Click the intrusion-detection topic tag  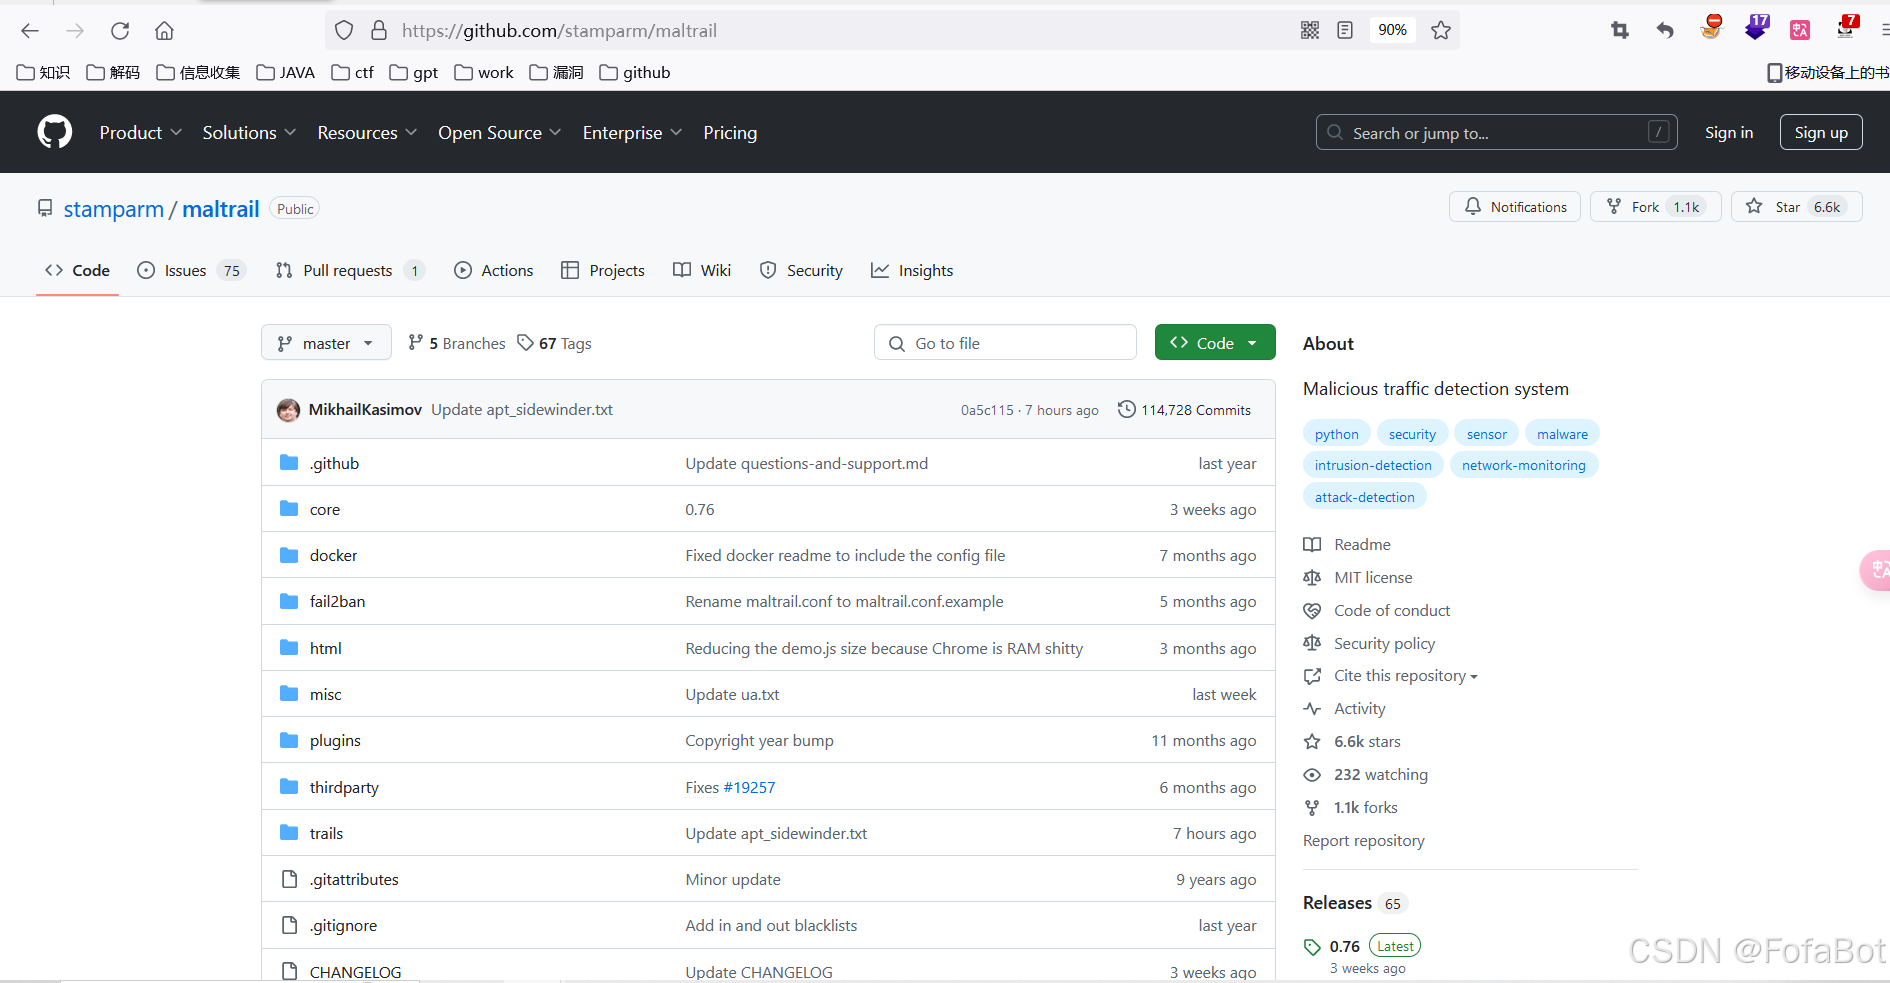pyautogui.click(x=1373, y=465)
